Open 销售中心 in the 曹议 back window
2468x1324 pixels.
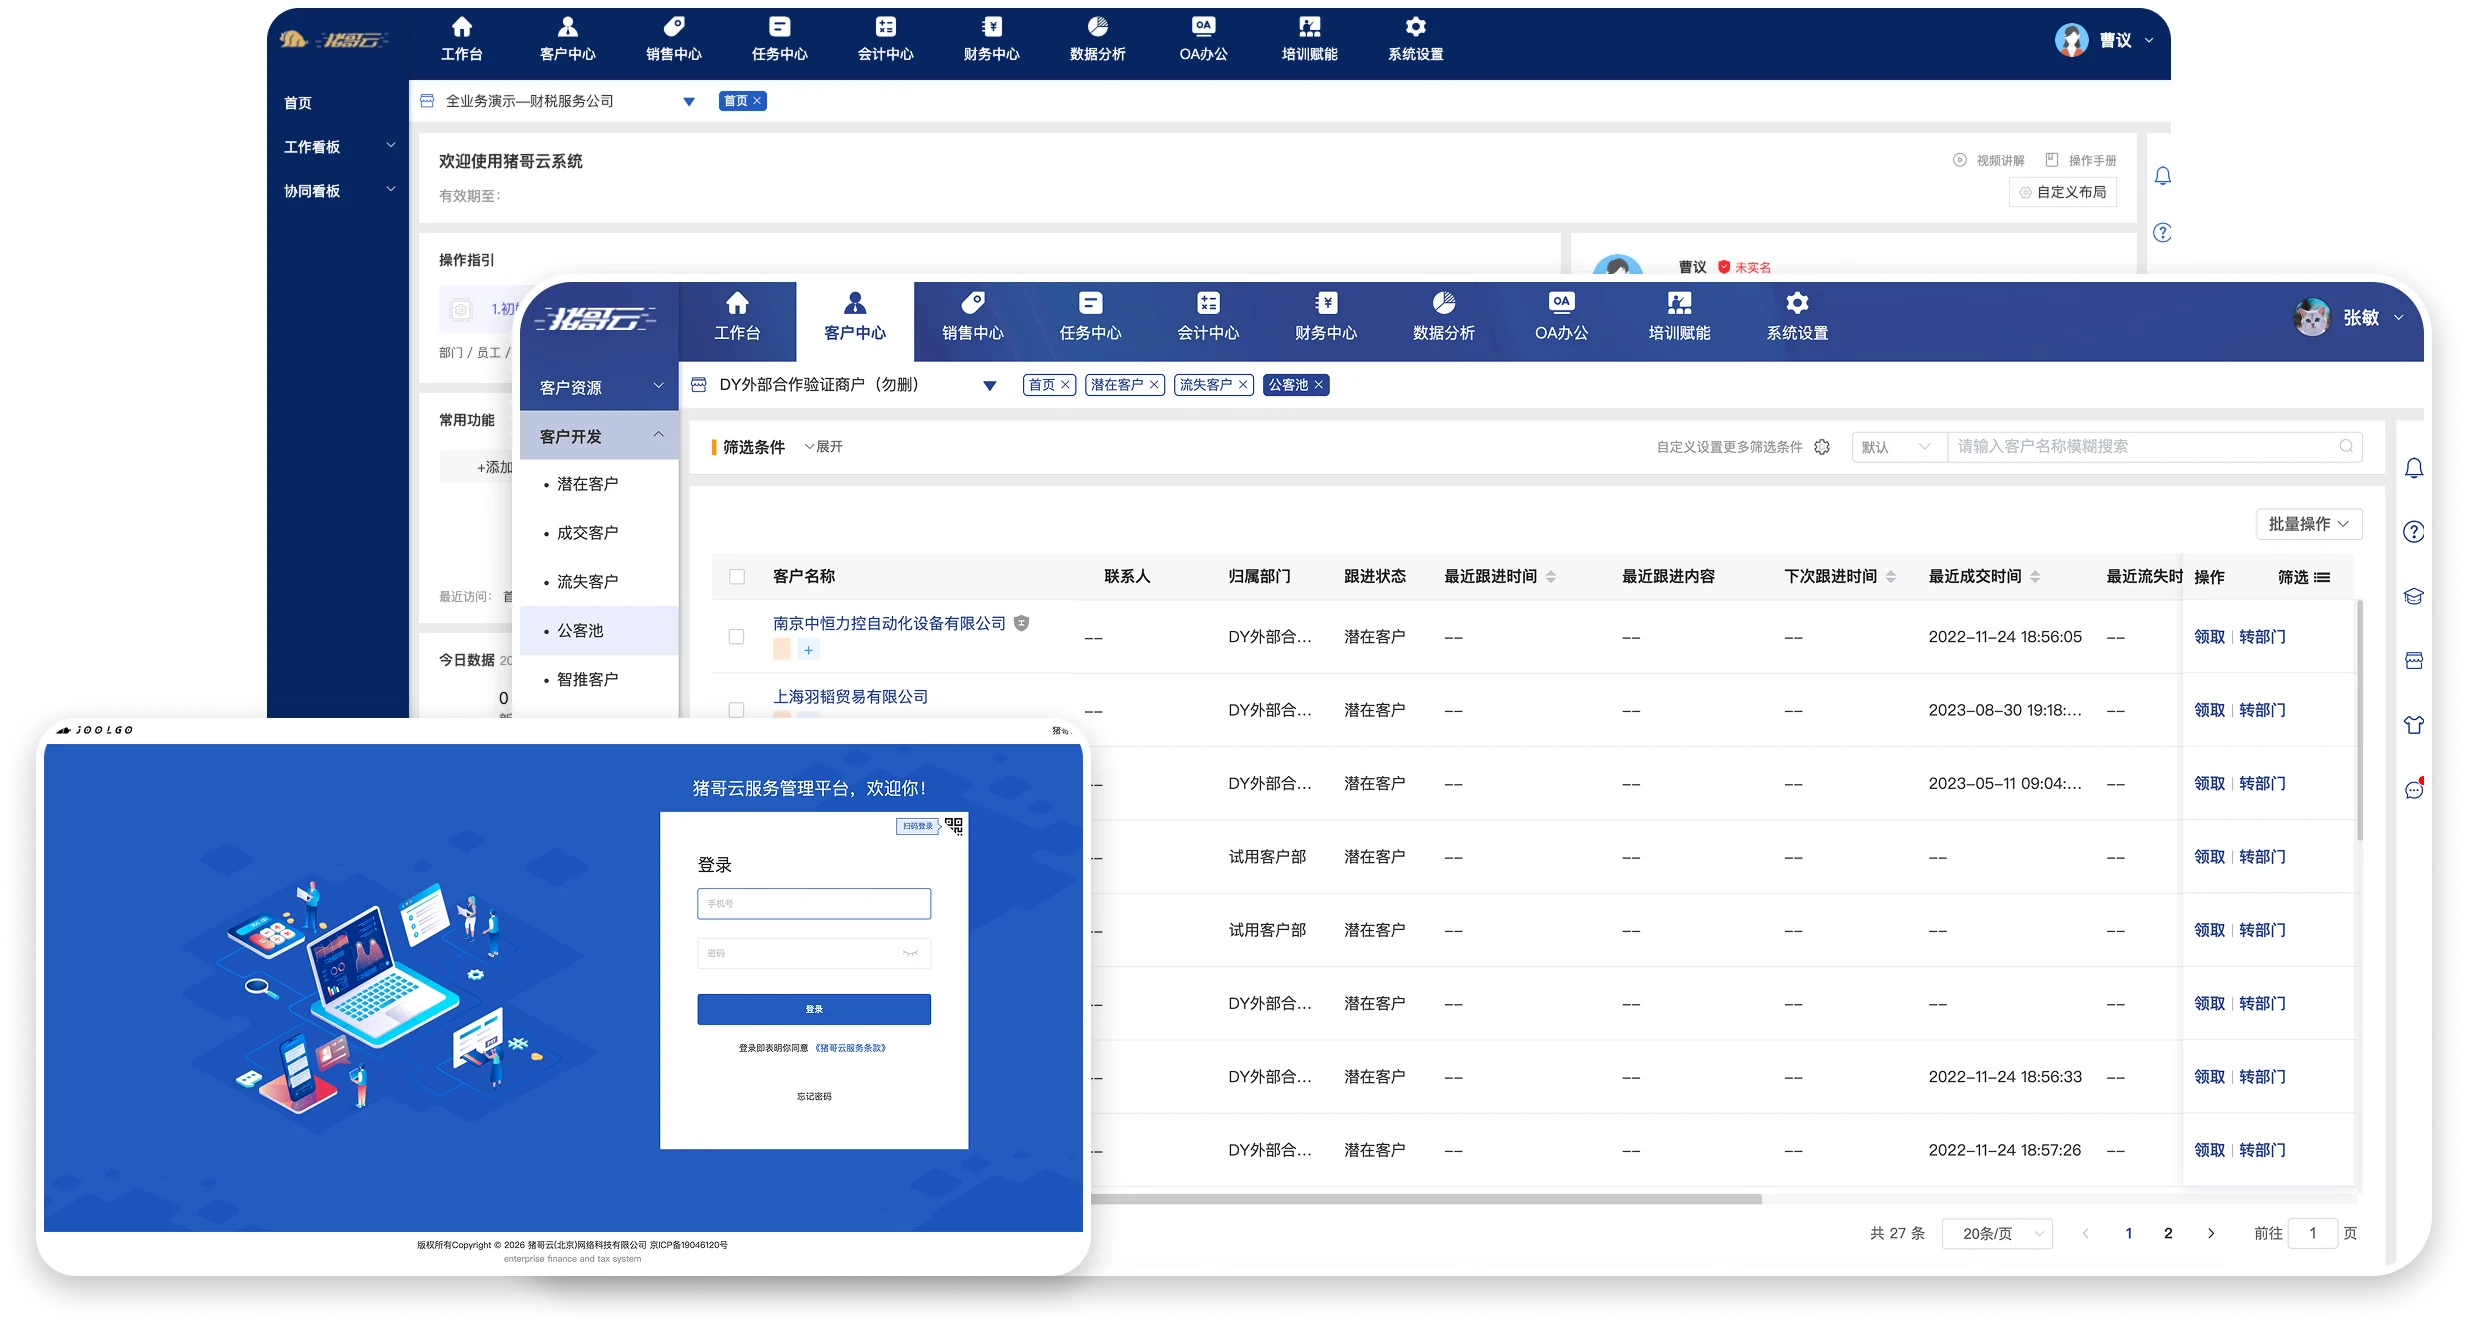[x=673, y=40]
